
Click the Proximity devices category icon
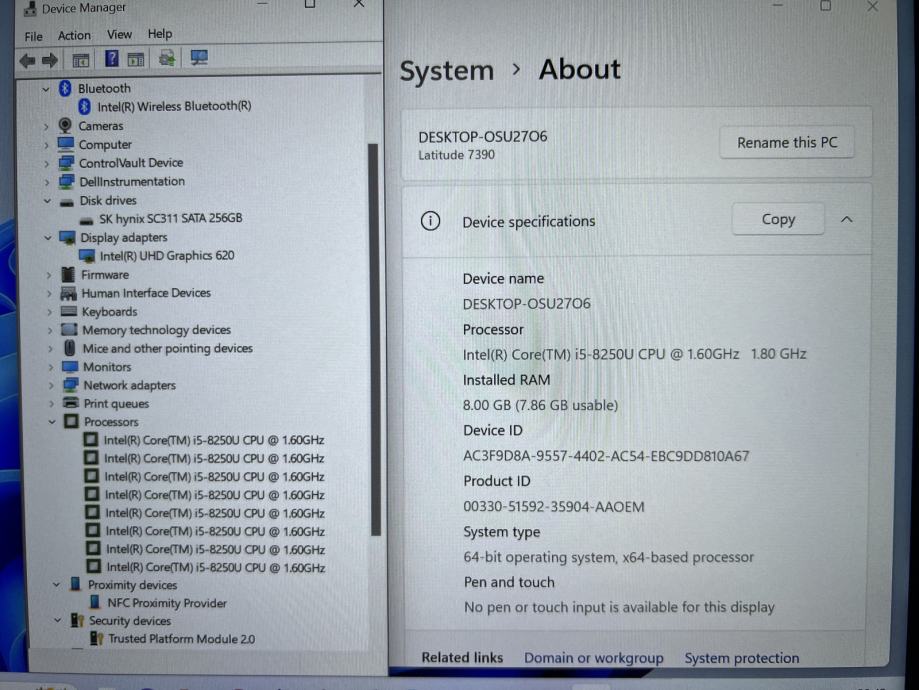[75, 584]
